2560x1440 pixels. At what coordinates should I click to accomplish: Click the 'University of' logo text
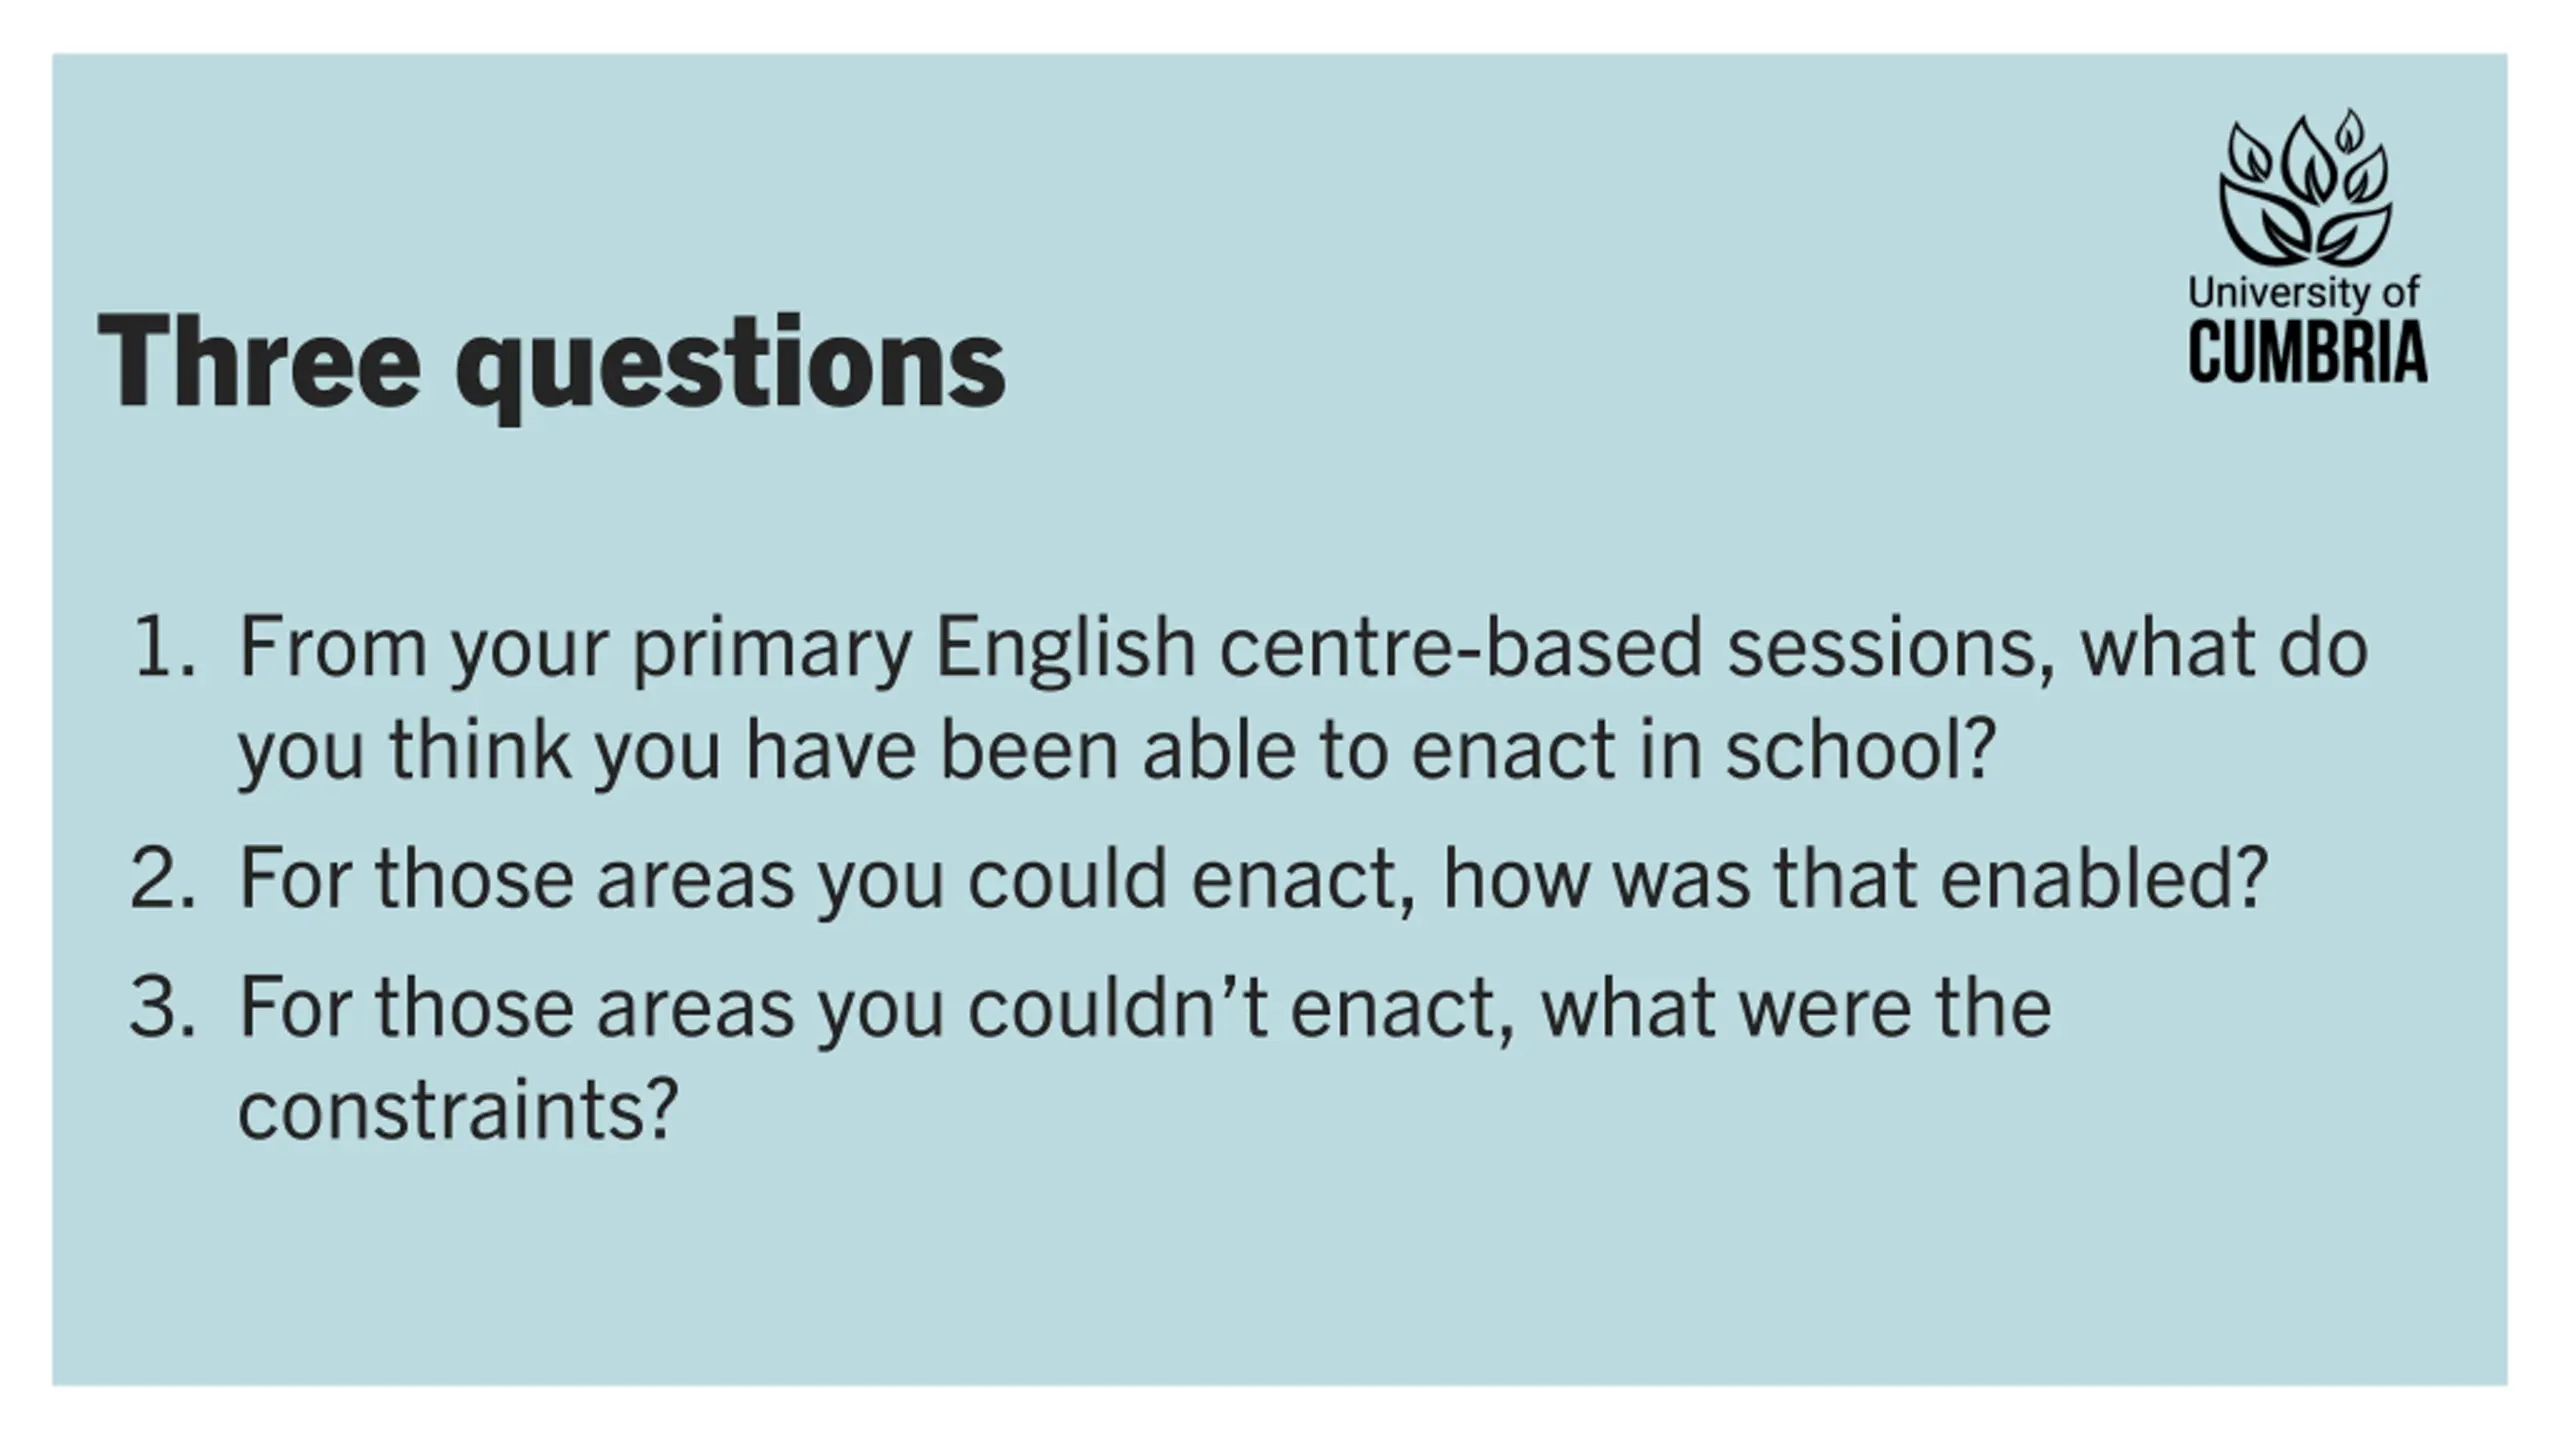pyautogui.click(x=2304, y=294)
